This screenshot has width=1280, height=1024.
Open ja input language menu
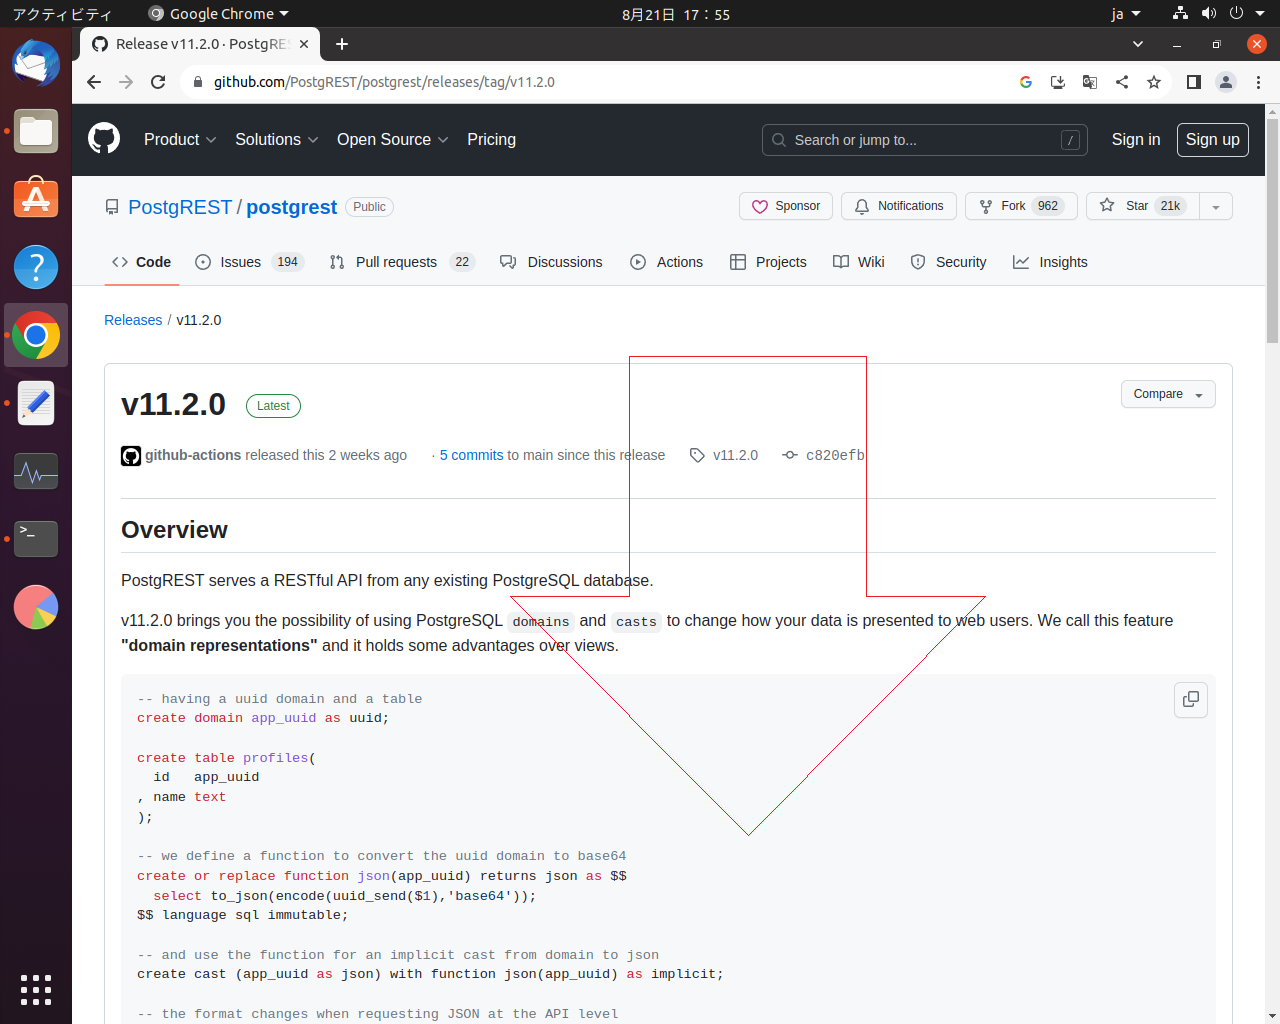tap(1126, 14)
